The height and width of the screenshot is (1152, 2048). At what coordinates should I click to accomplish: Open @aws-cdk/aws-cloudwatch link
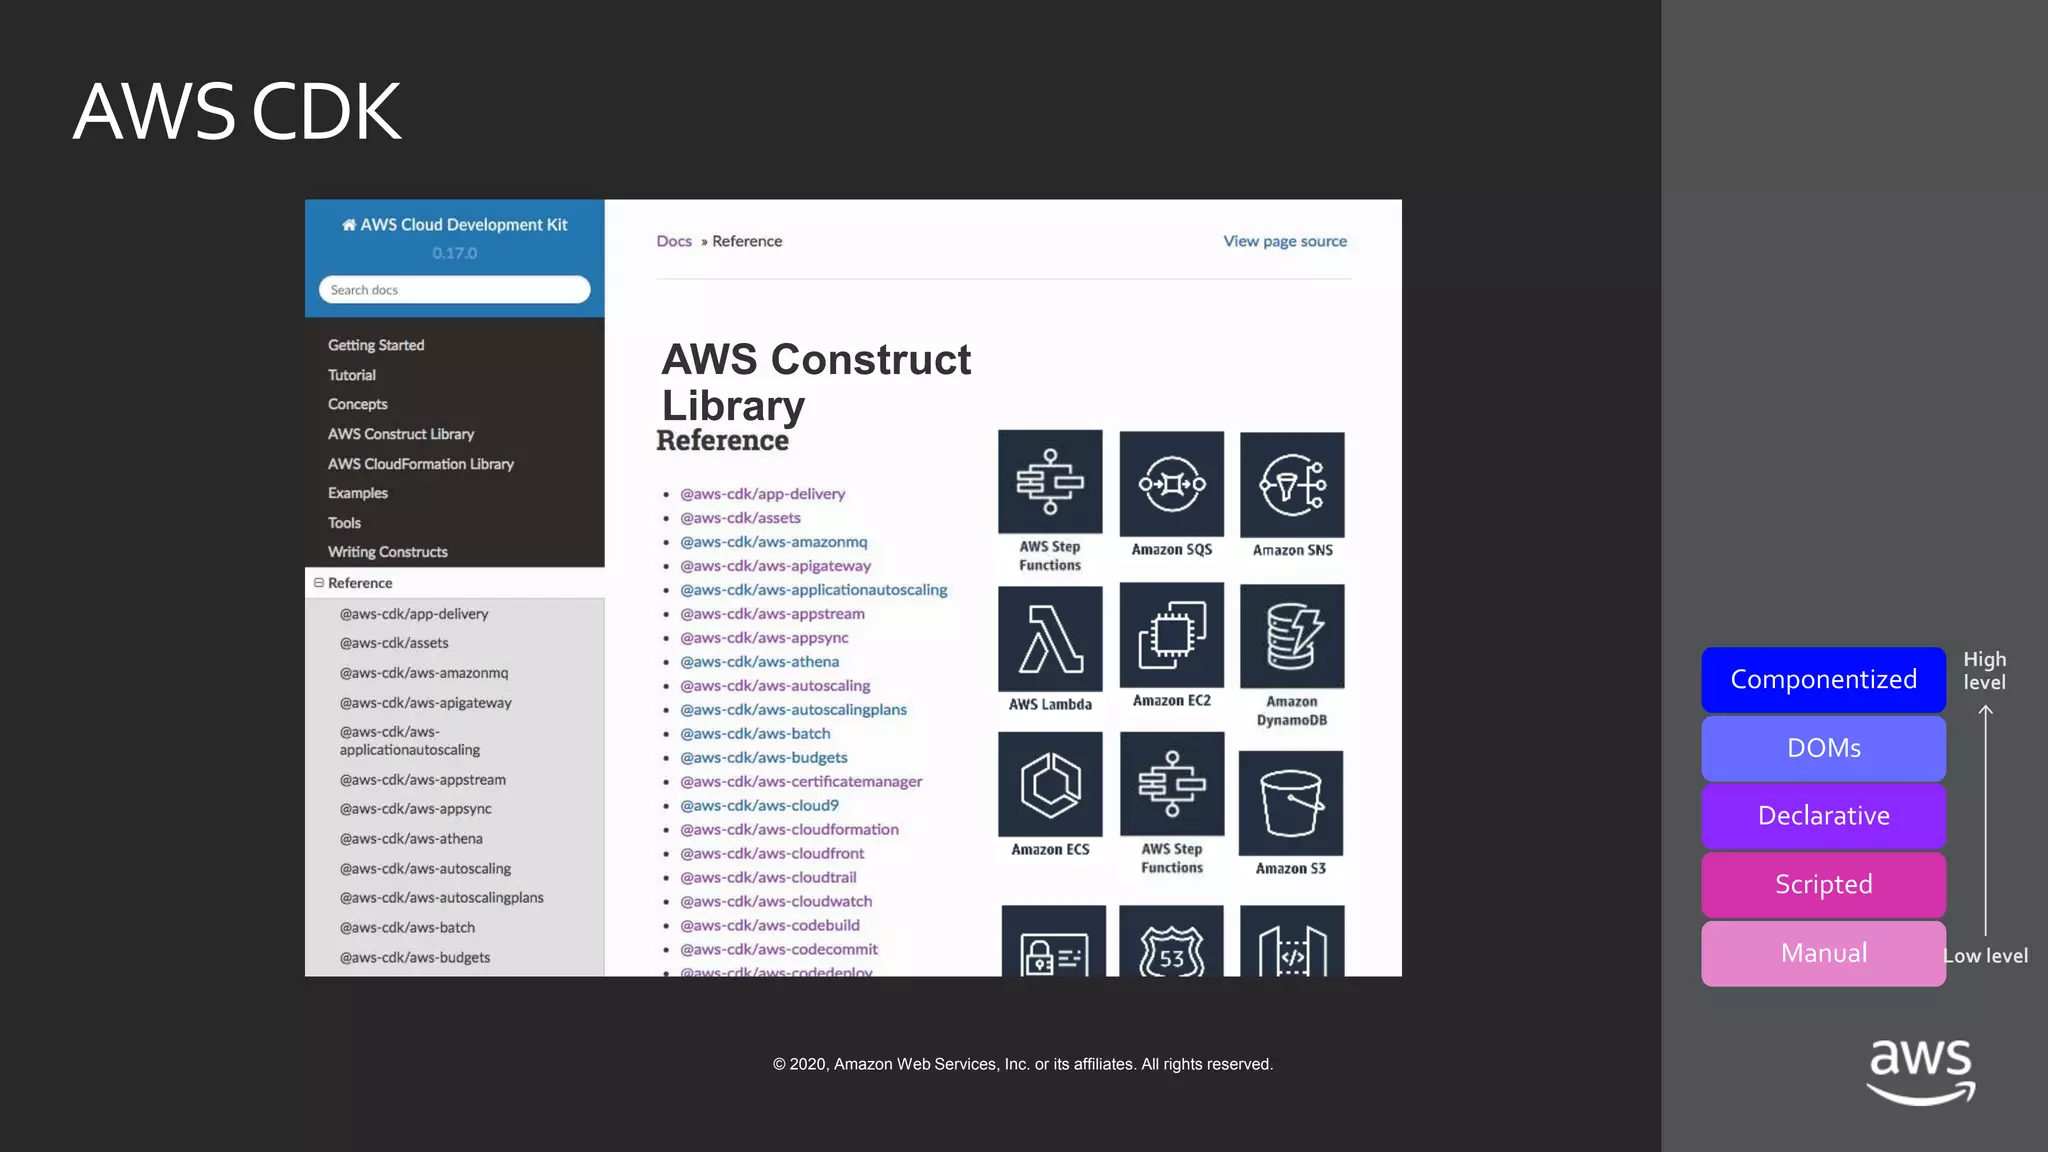[x=776, y=902]
